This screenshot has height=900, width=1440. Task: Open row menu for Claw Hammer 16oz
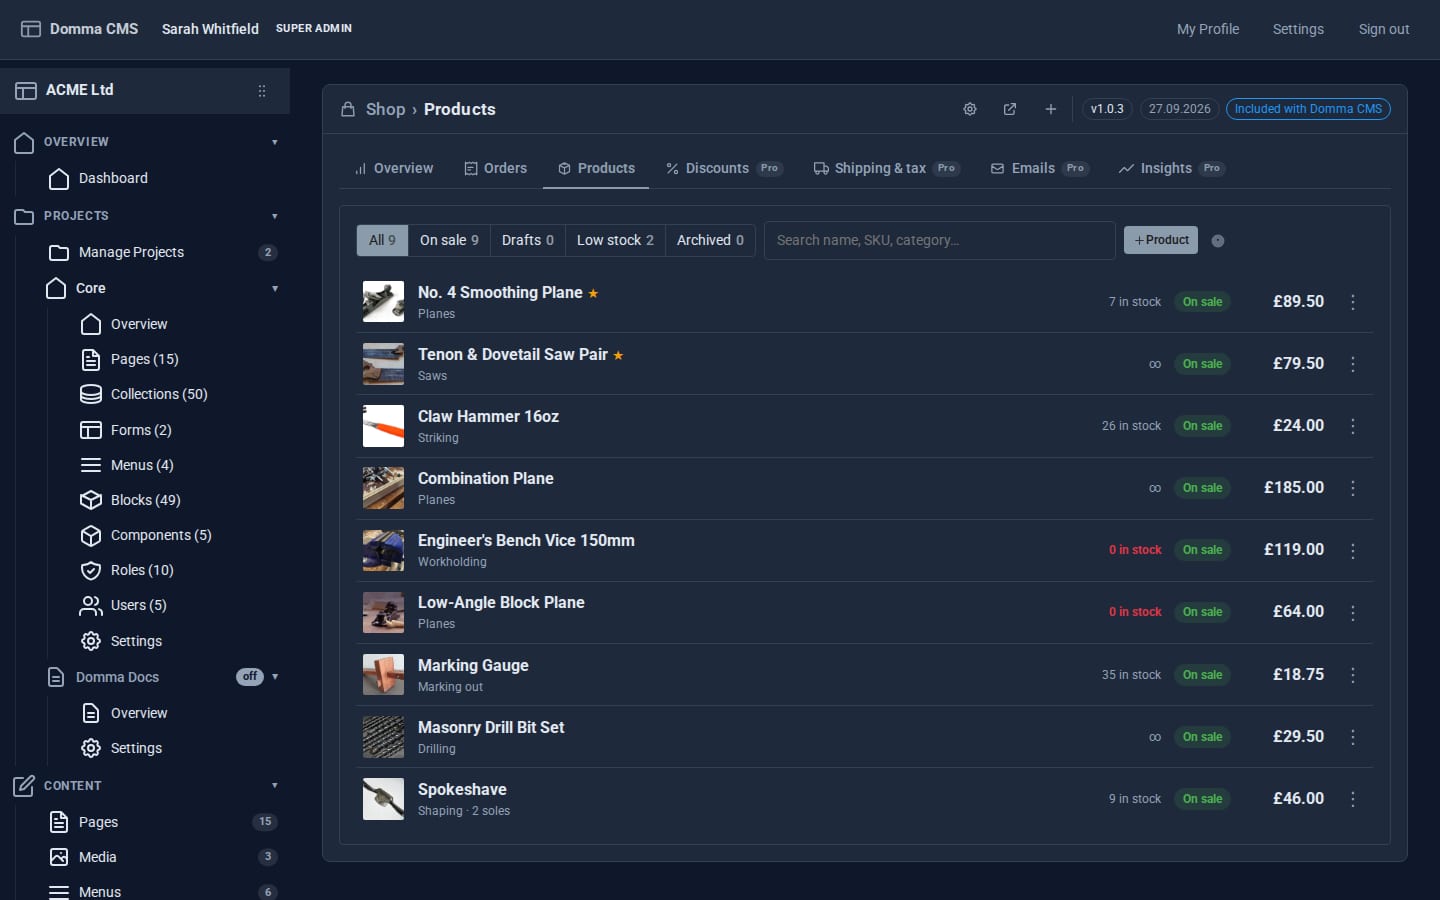[1353, 426]
